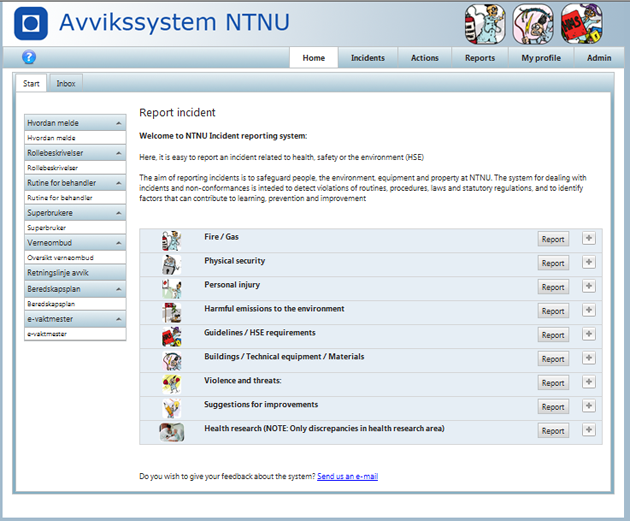The image size is (630, 521).
Task: Click the NTNU logo icon
Action: [x=31, y=23]
